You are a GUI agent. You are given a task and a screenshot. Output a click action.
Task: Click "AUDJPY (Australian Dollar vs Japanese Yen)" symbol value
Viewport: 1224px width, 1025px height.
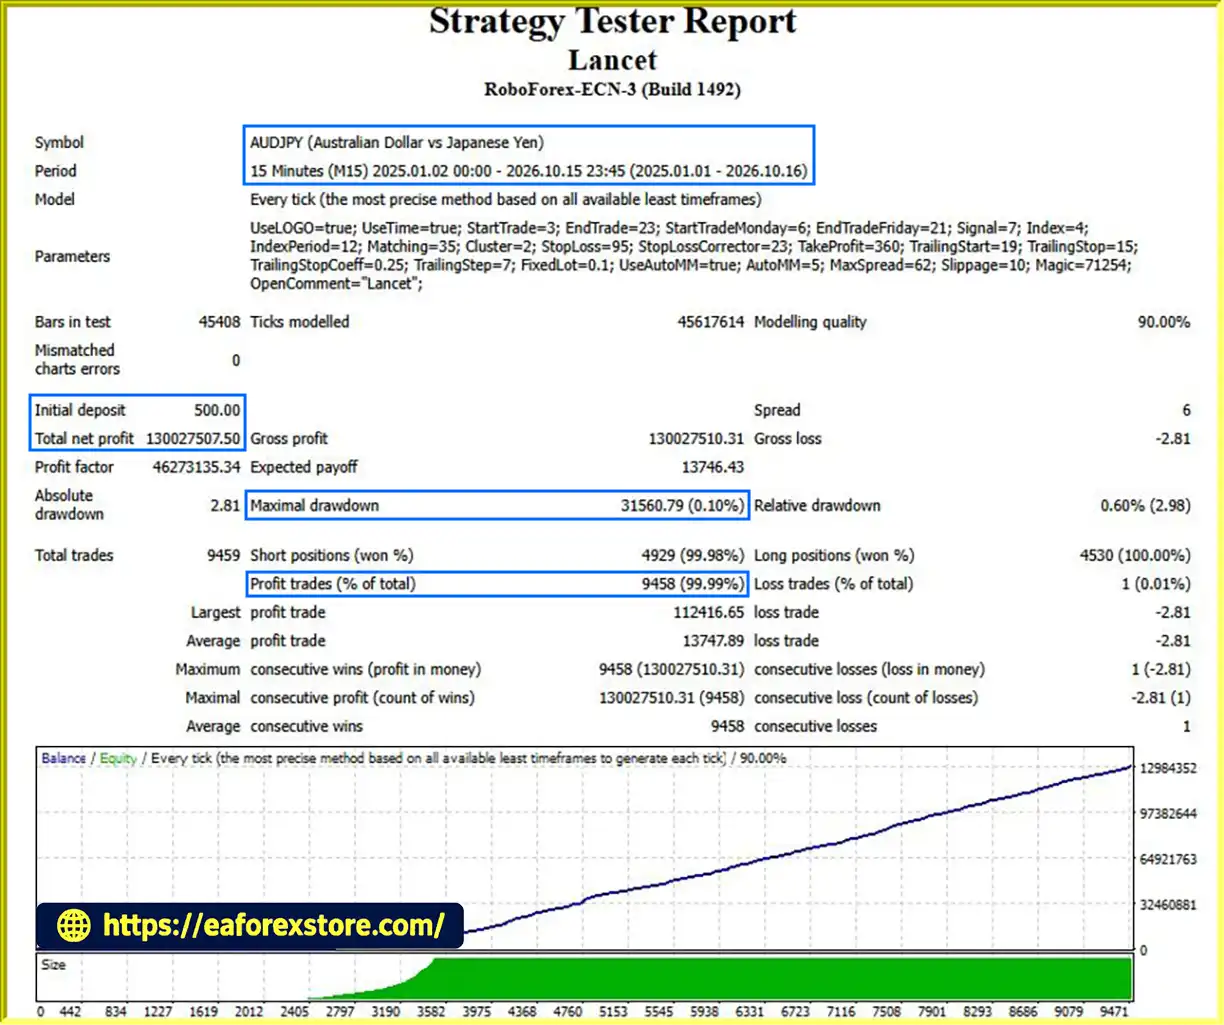pos(397,142)
